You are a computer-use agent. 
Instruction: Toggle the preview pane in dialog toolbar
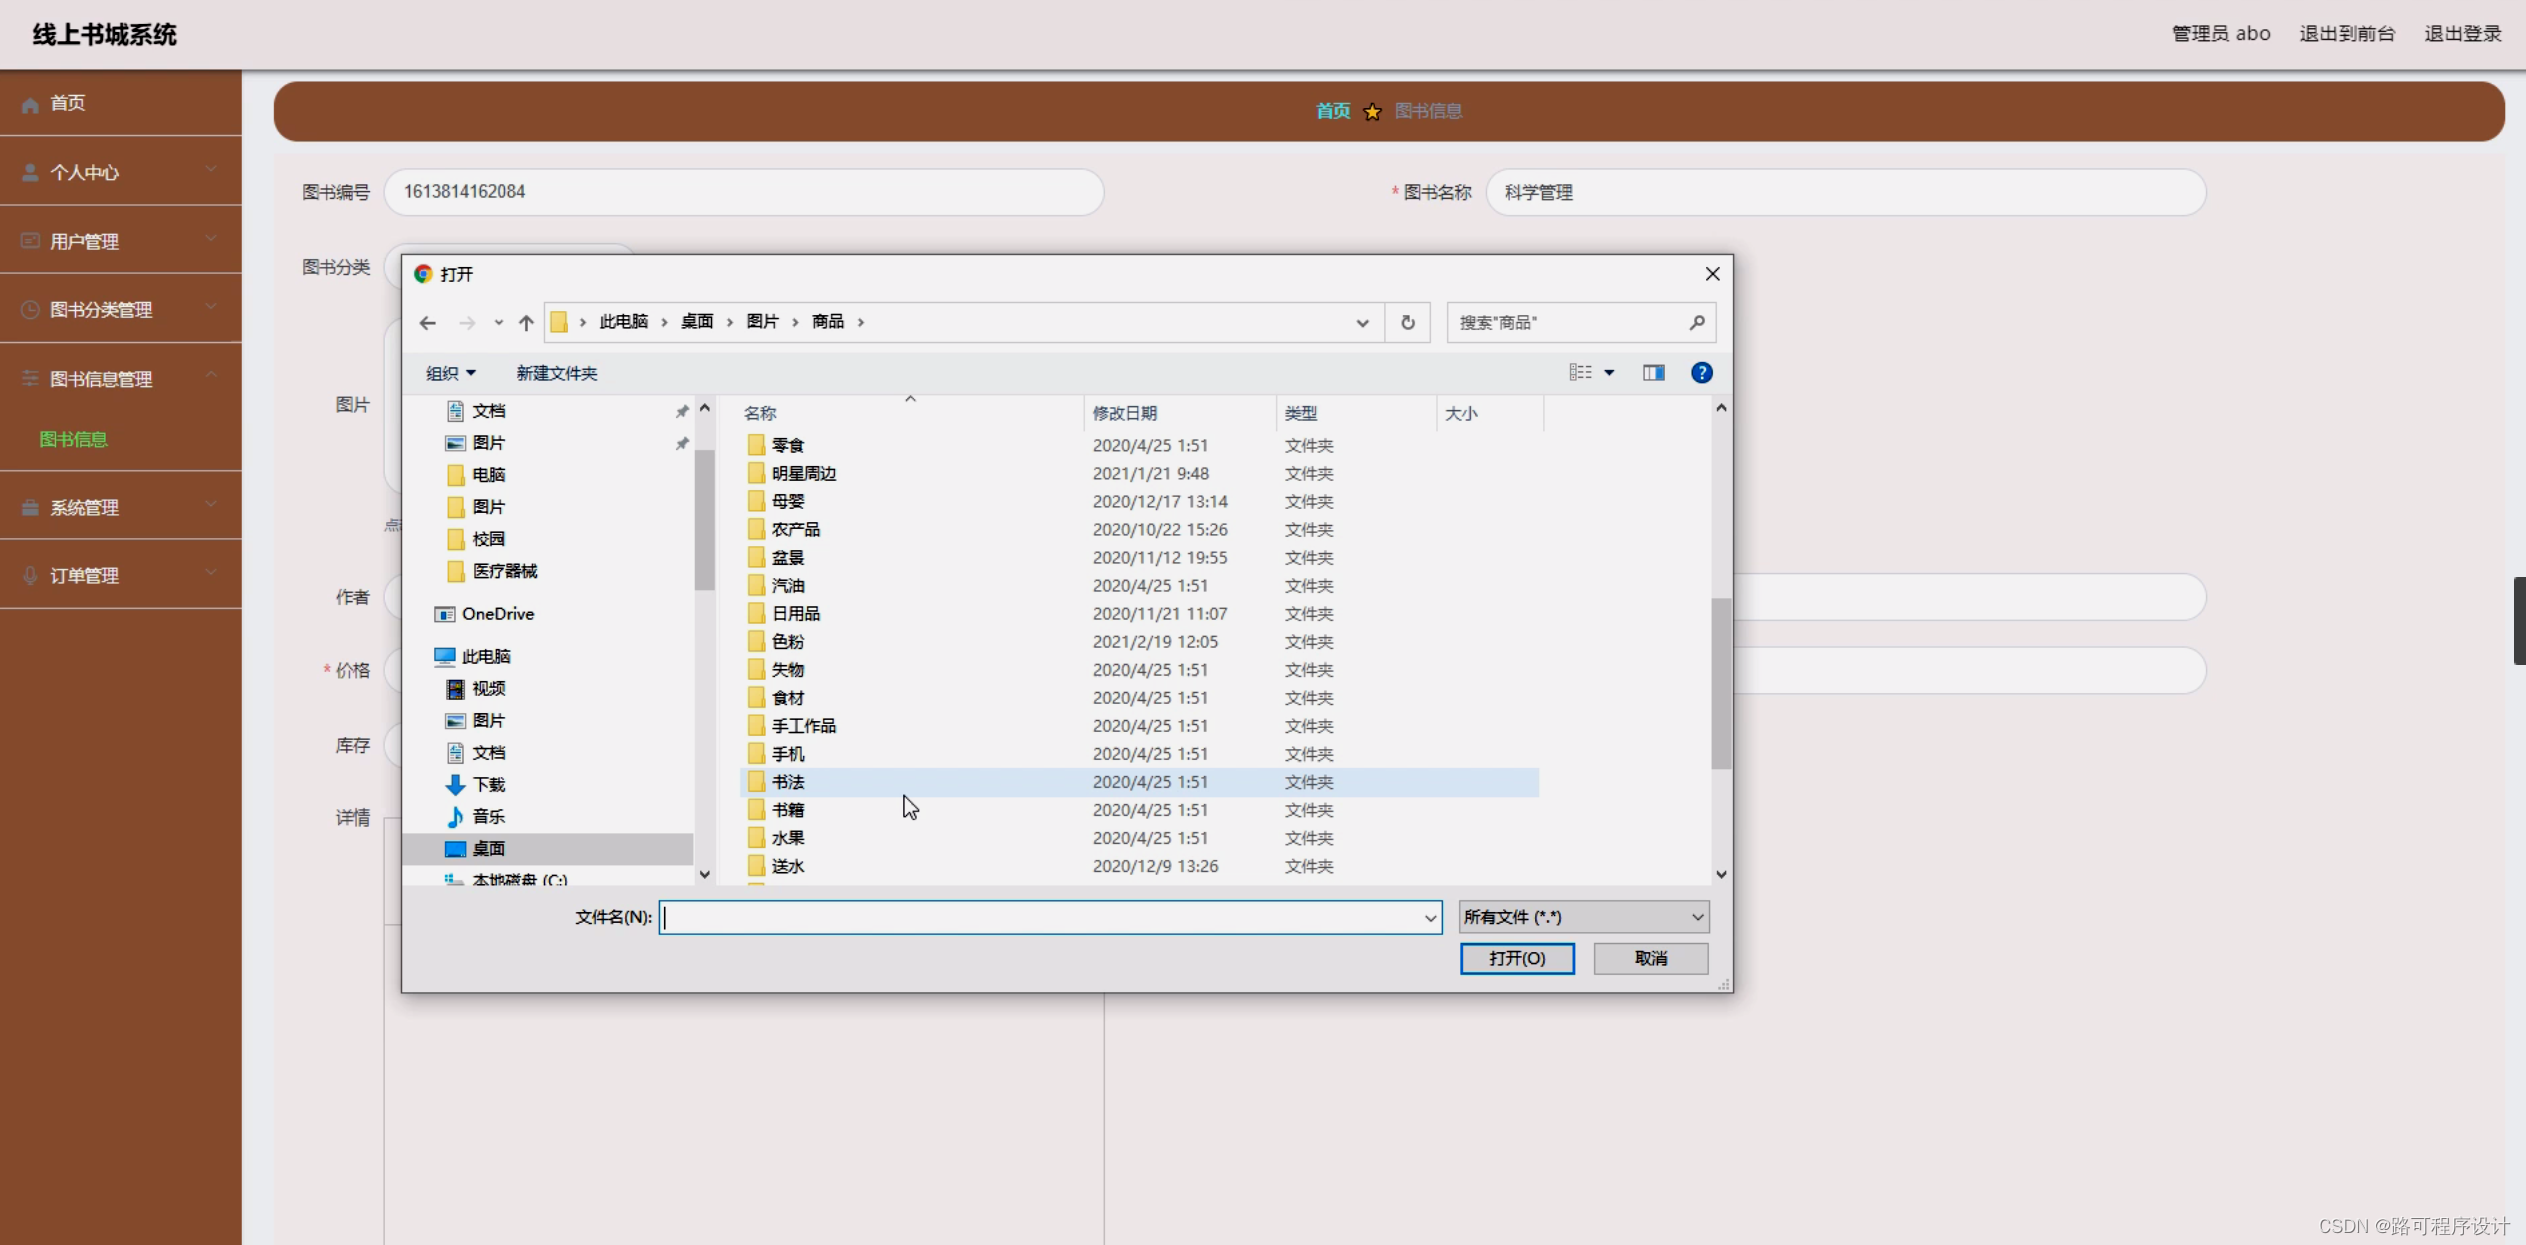click(1652, 372)
